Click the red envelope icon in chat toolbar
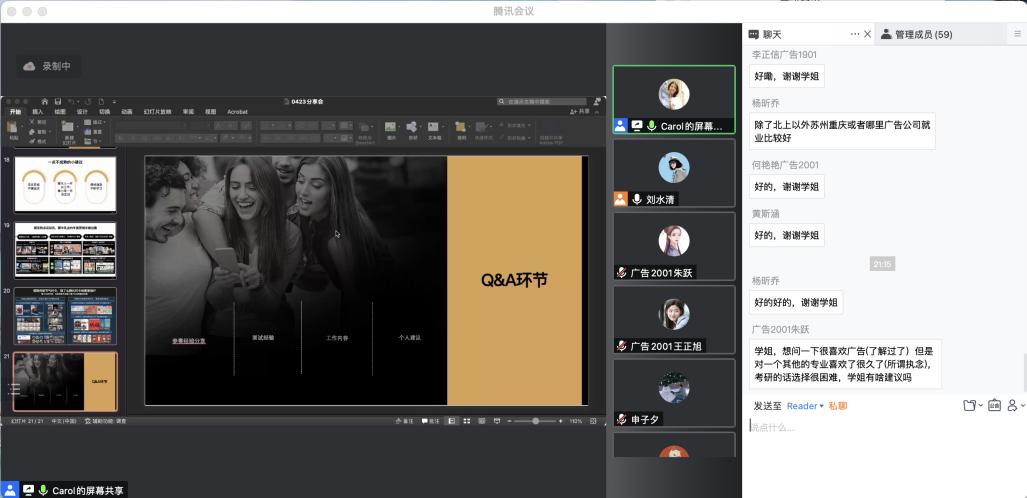 (994, 406)
